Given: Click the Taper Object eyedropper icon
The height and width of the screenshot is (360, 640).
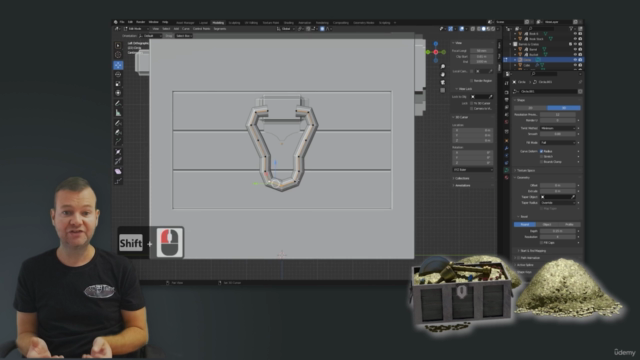Looking at the screenshot, I should [573, 197].
